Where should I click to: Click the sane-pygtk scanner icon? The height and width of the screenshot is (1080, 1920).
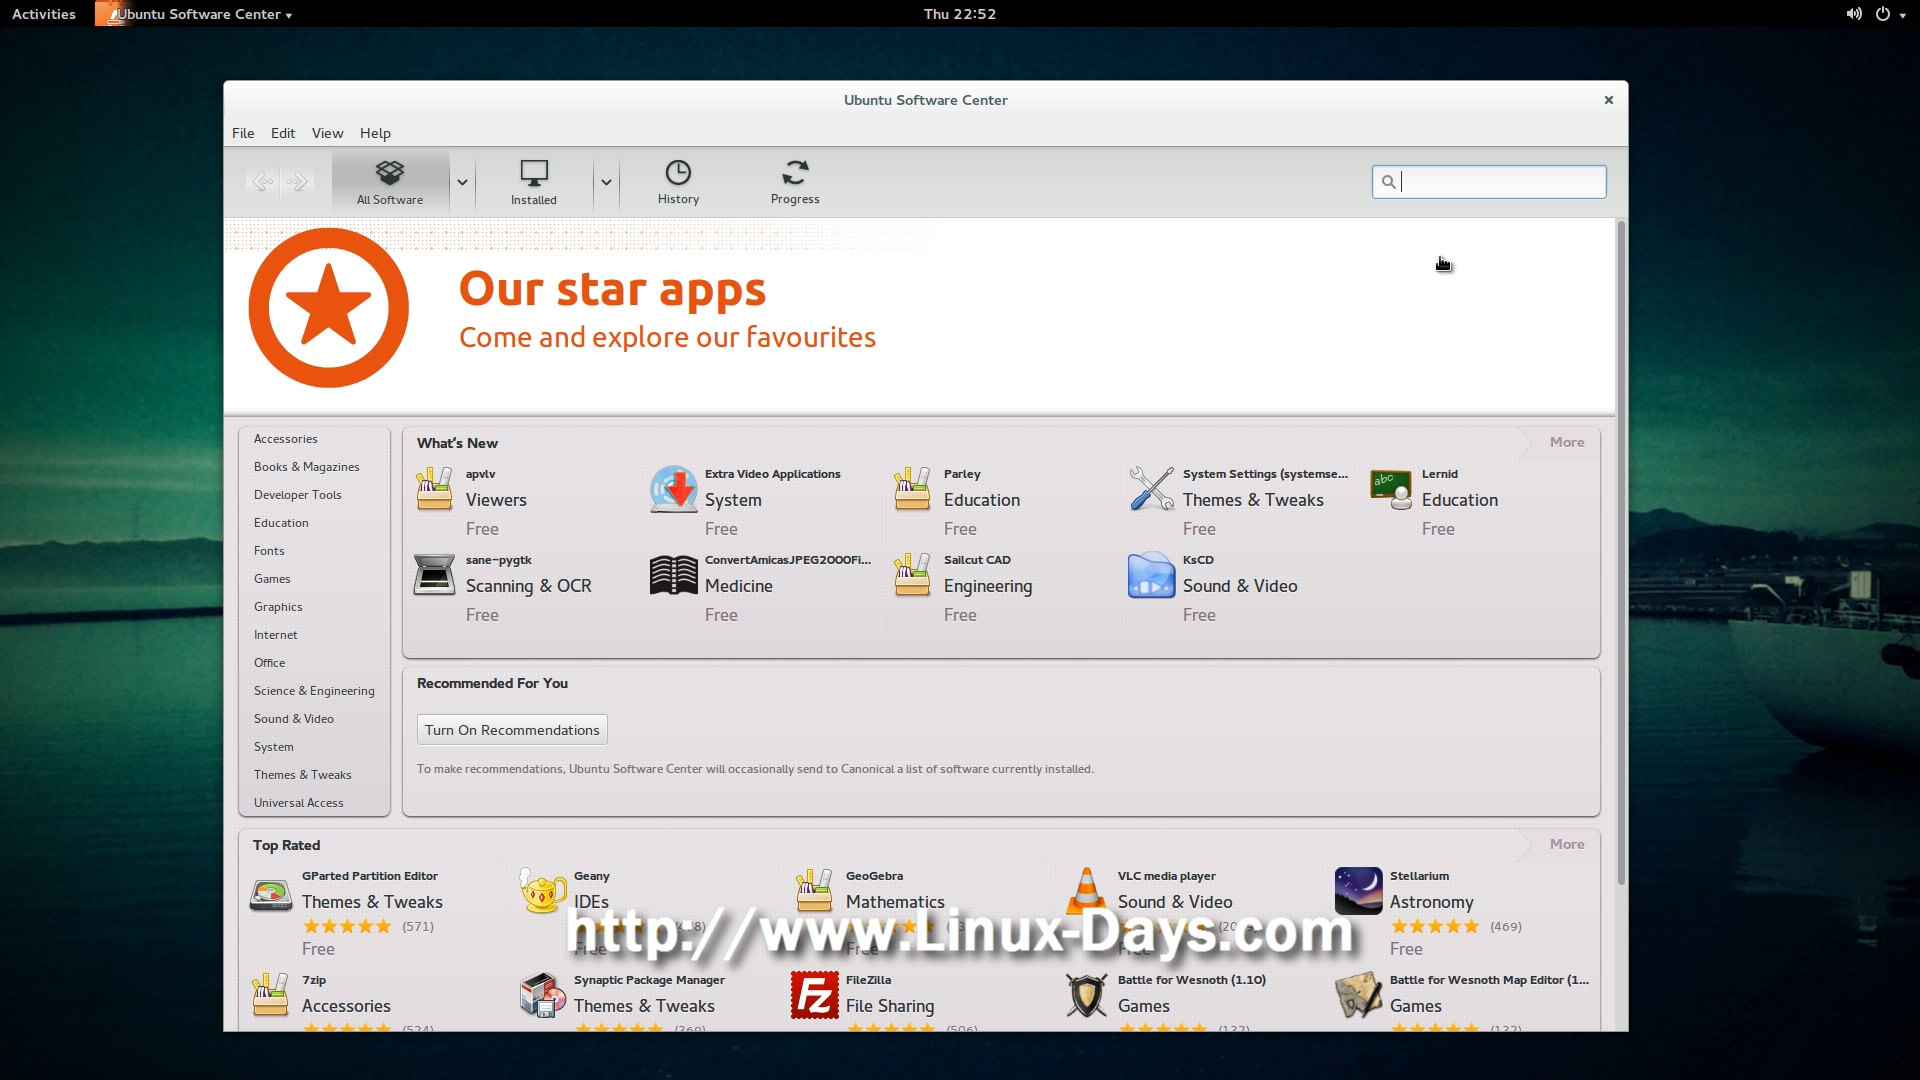(434, 575)
